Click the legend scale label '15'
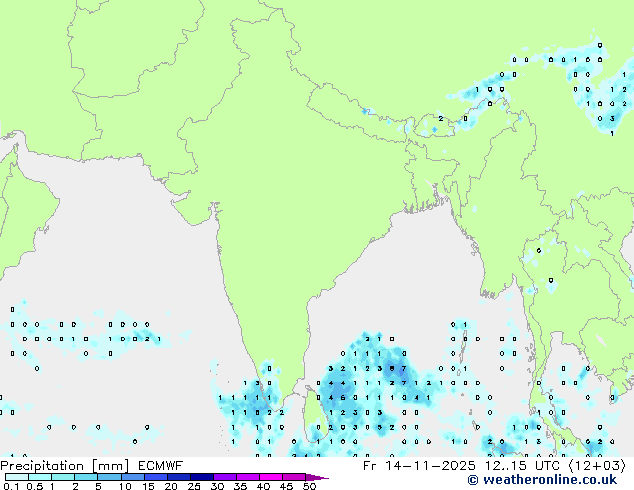This screenshot has height=490, width=634. 148,486
